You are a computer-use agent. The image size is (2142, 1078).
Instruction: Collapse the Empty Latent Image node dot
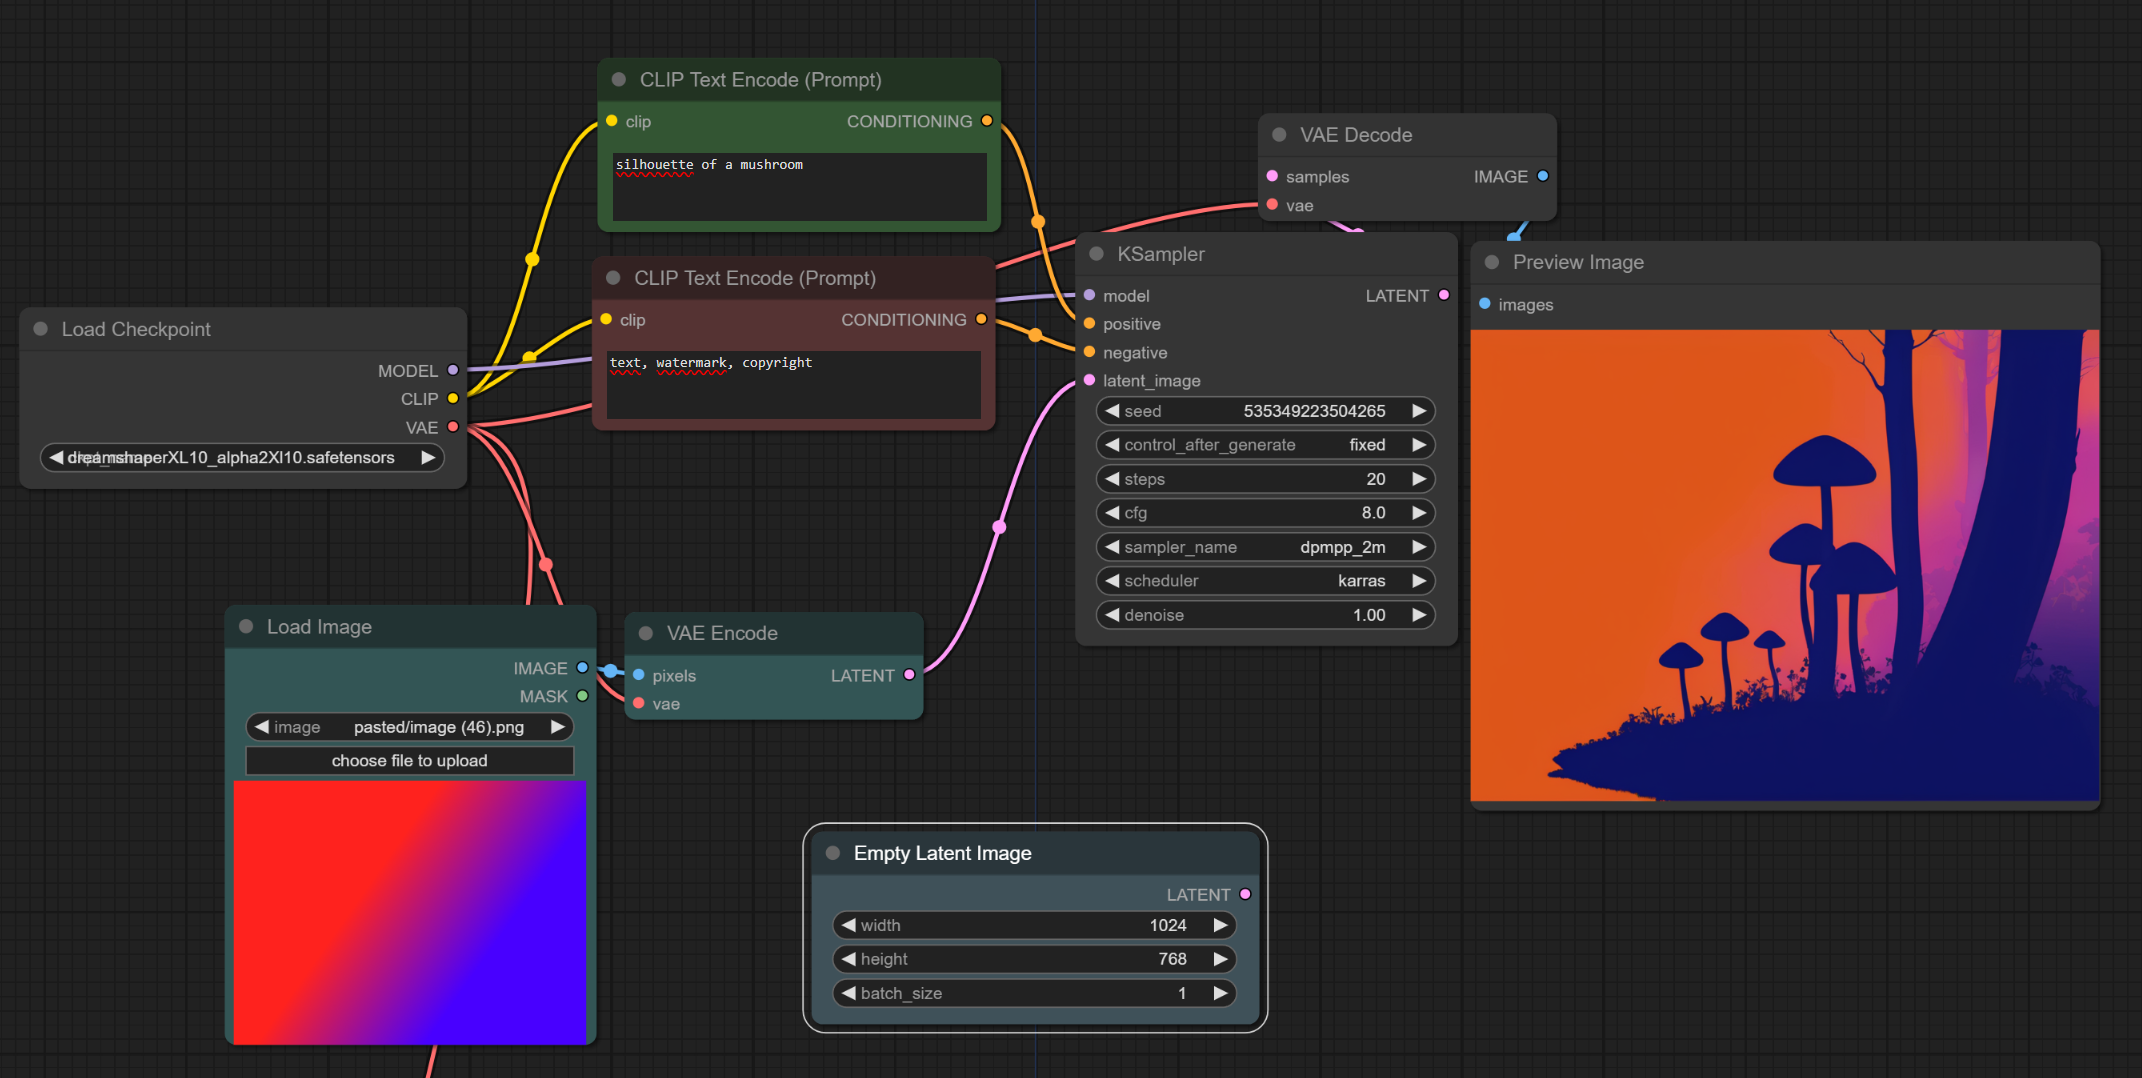[x=832, y=853]
